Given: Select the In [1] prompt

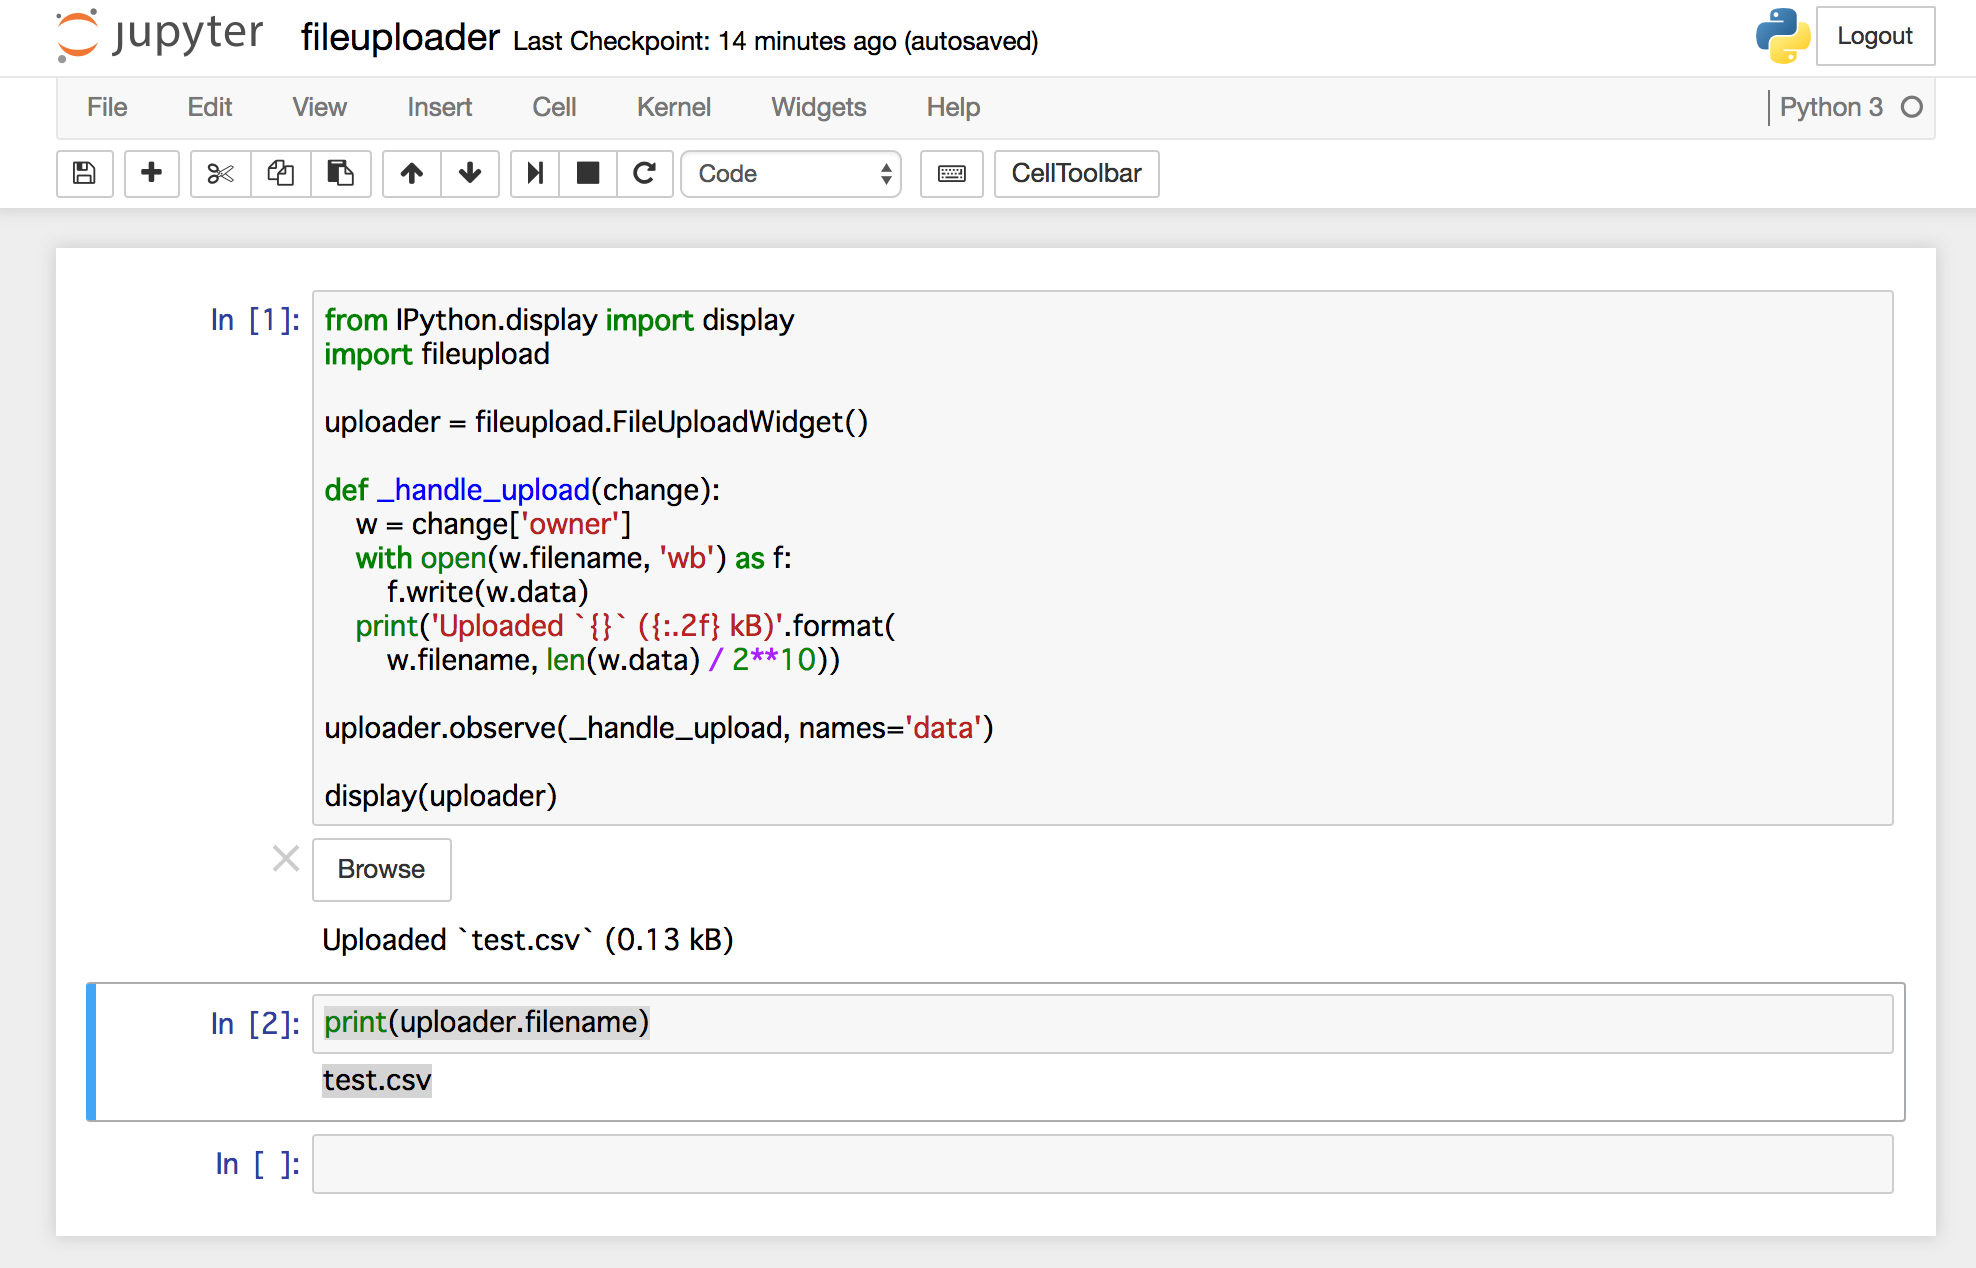Looking at the screenshot, I should [x=255, y=320].
